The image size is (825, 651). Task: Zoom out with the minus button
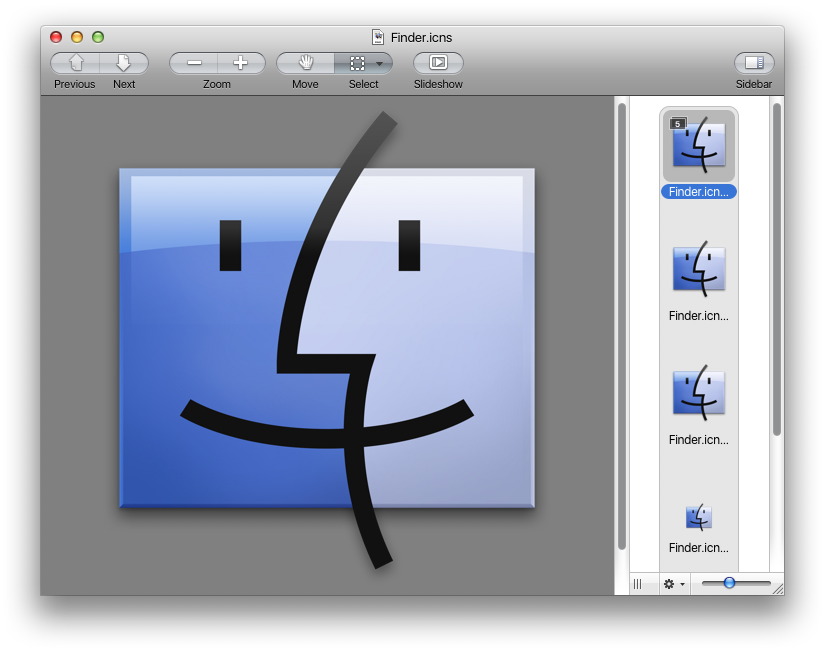pyautogui.click(x=194, y=63)
